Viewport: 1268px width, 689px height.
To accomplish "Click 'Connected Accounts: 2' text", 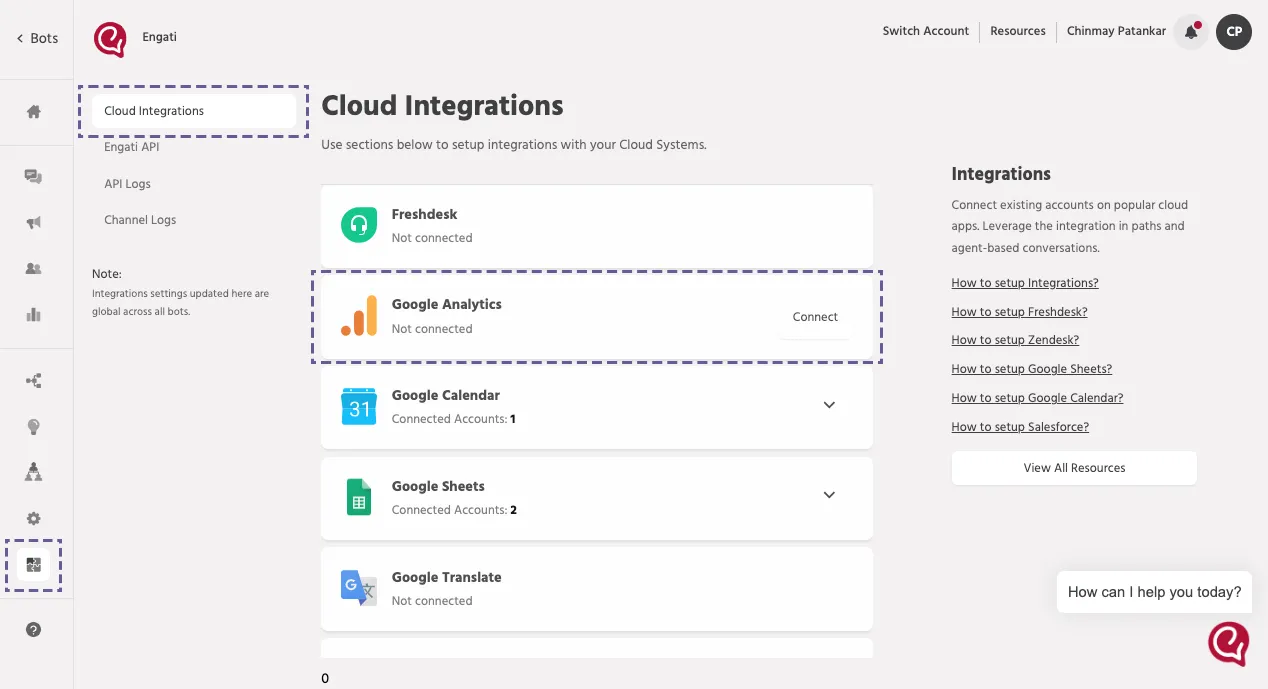I will tap(454, 510).
